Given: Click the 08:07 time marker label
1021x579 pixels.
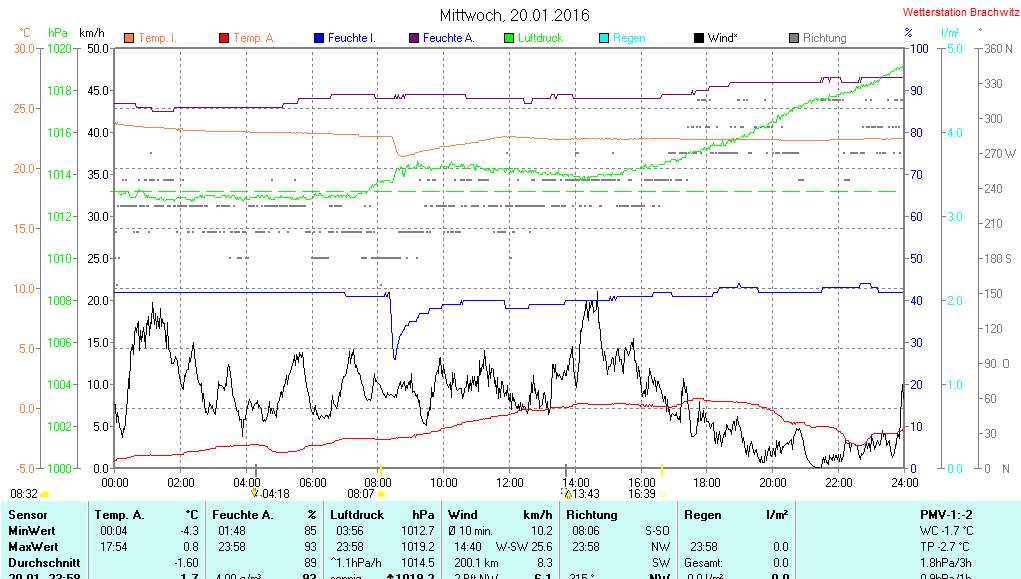Looking at the screenshot, I should coord(361,493).
